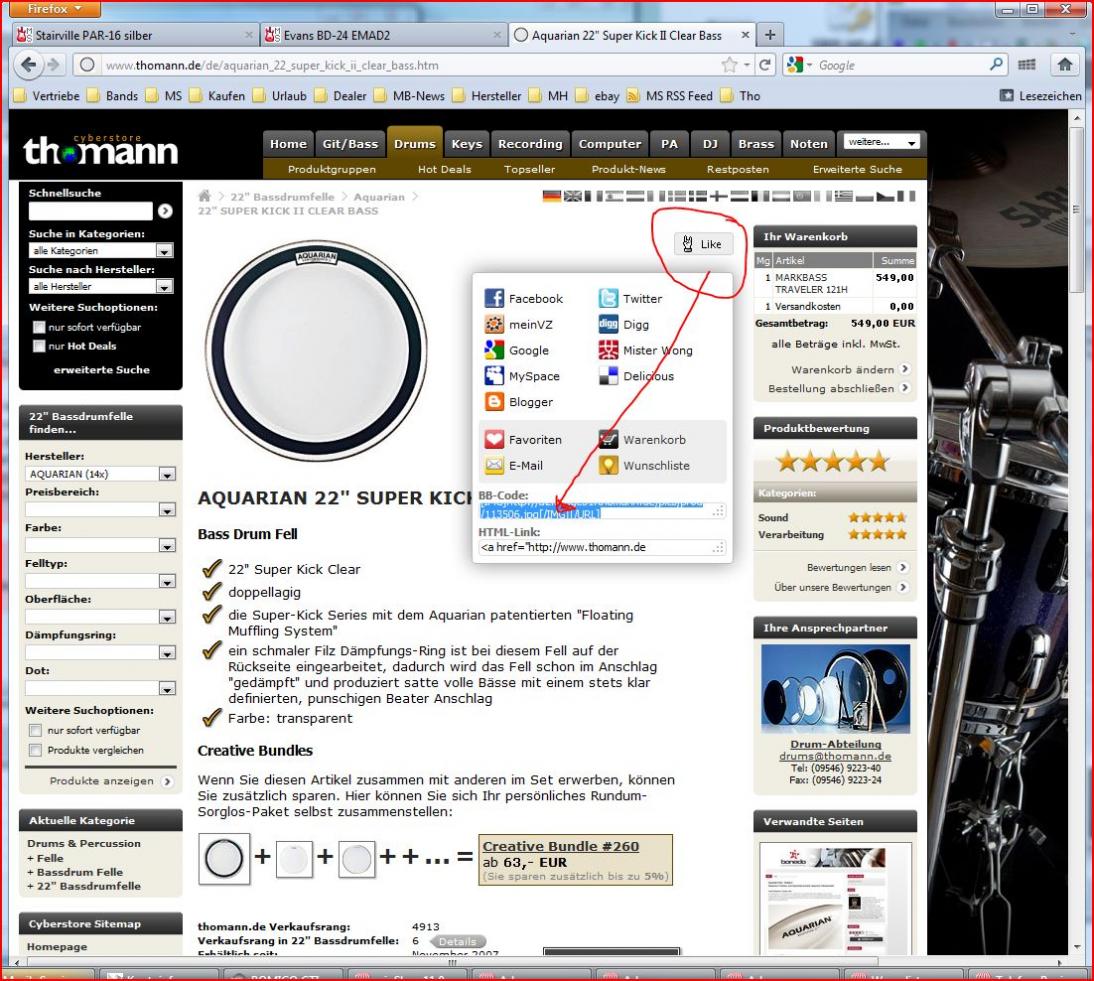Add item to Warenkorb in share popup
Viewport: 1094px width, 981px height.
coord(642,440)
